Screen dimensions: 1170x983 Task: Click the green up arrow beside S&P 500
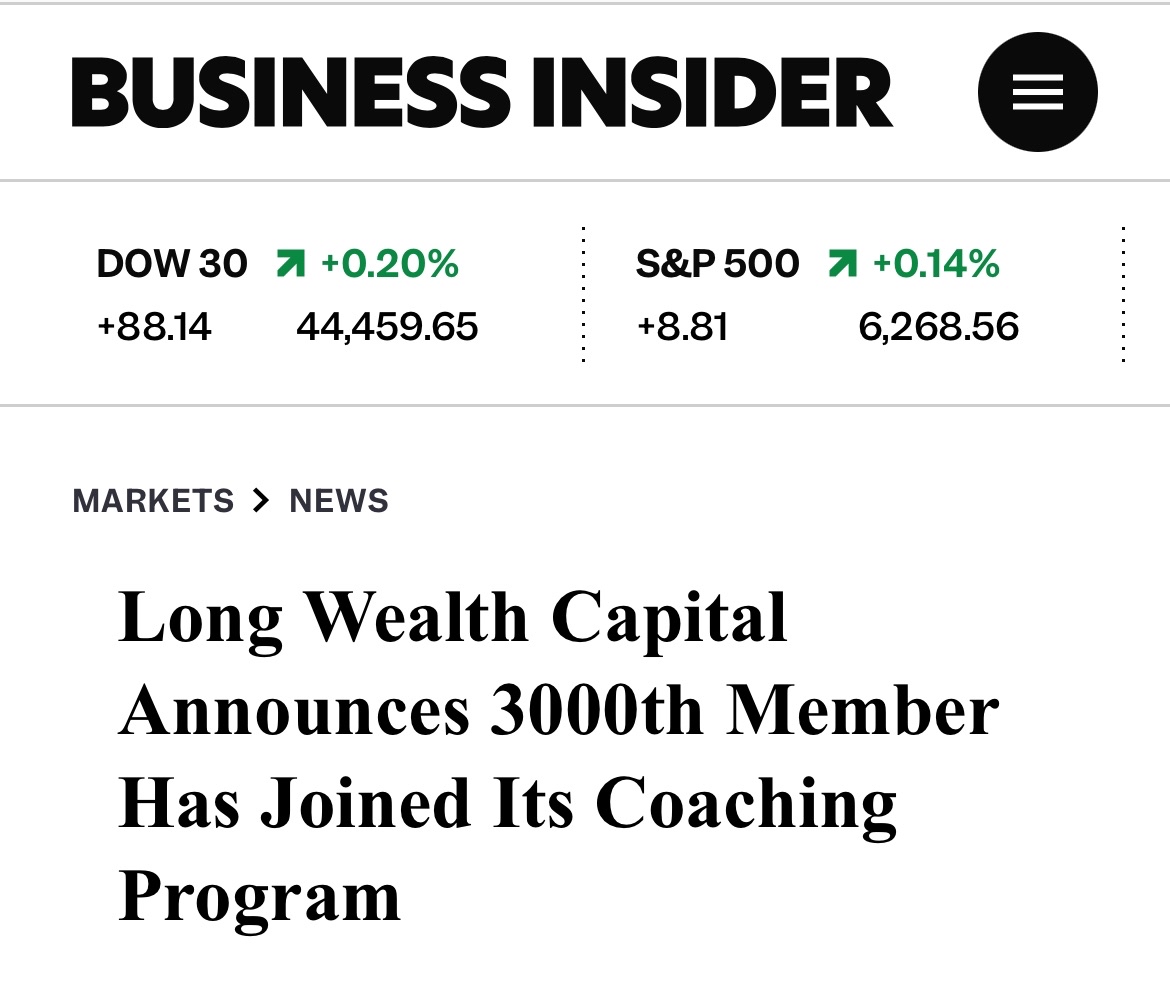click(x=843, y=263)
